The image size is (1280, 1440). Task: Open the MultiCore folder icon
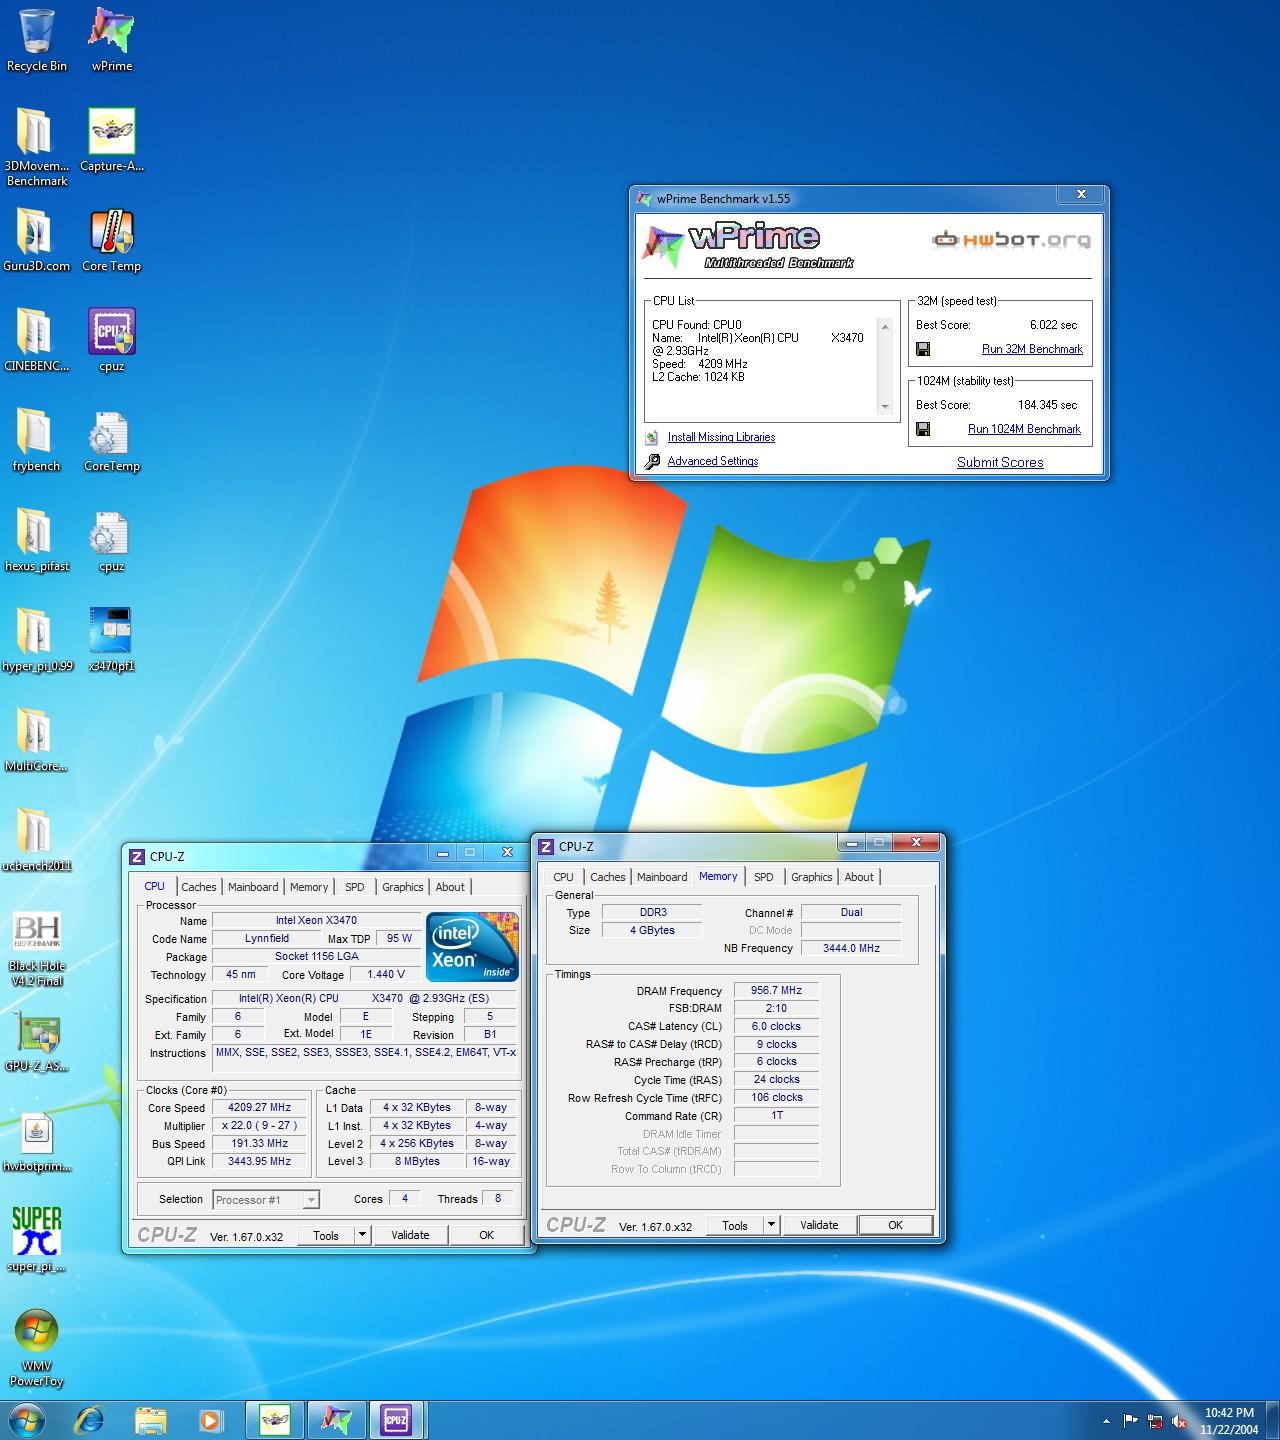pyautogui.click(x=36, y=740)
